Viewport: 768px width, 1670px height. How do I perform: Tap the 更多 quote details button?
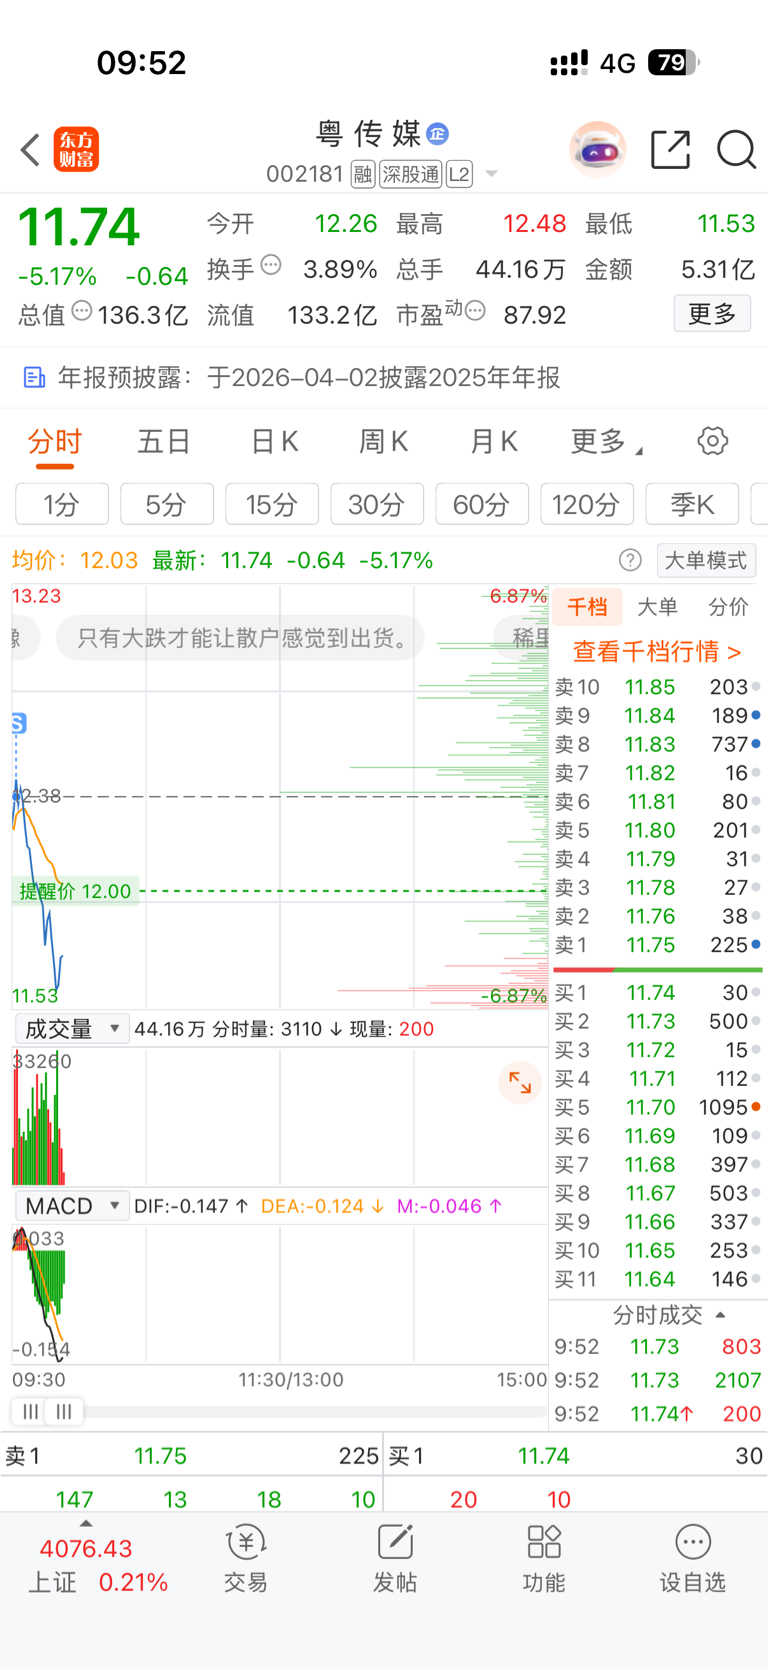(x=712, y=314)
